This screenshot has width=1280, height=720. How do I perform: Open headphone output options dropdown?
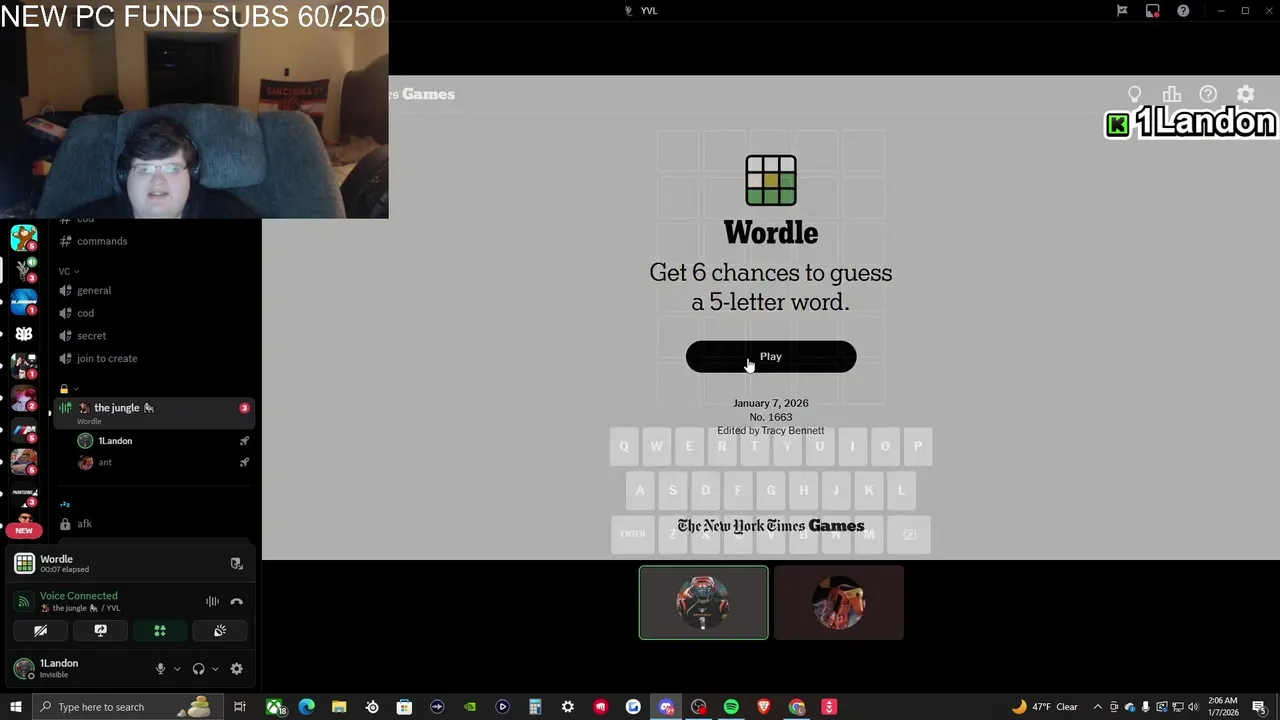point(215,669)
